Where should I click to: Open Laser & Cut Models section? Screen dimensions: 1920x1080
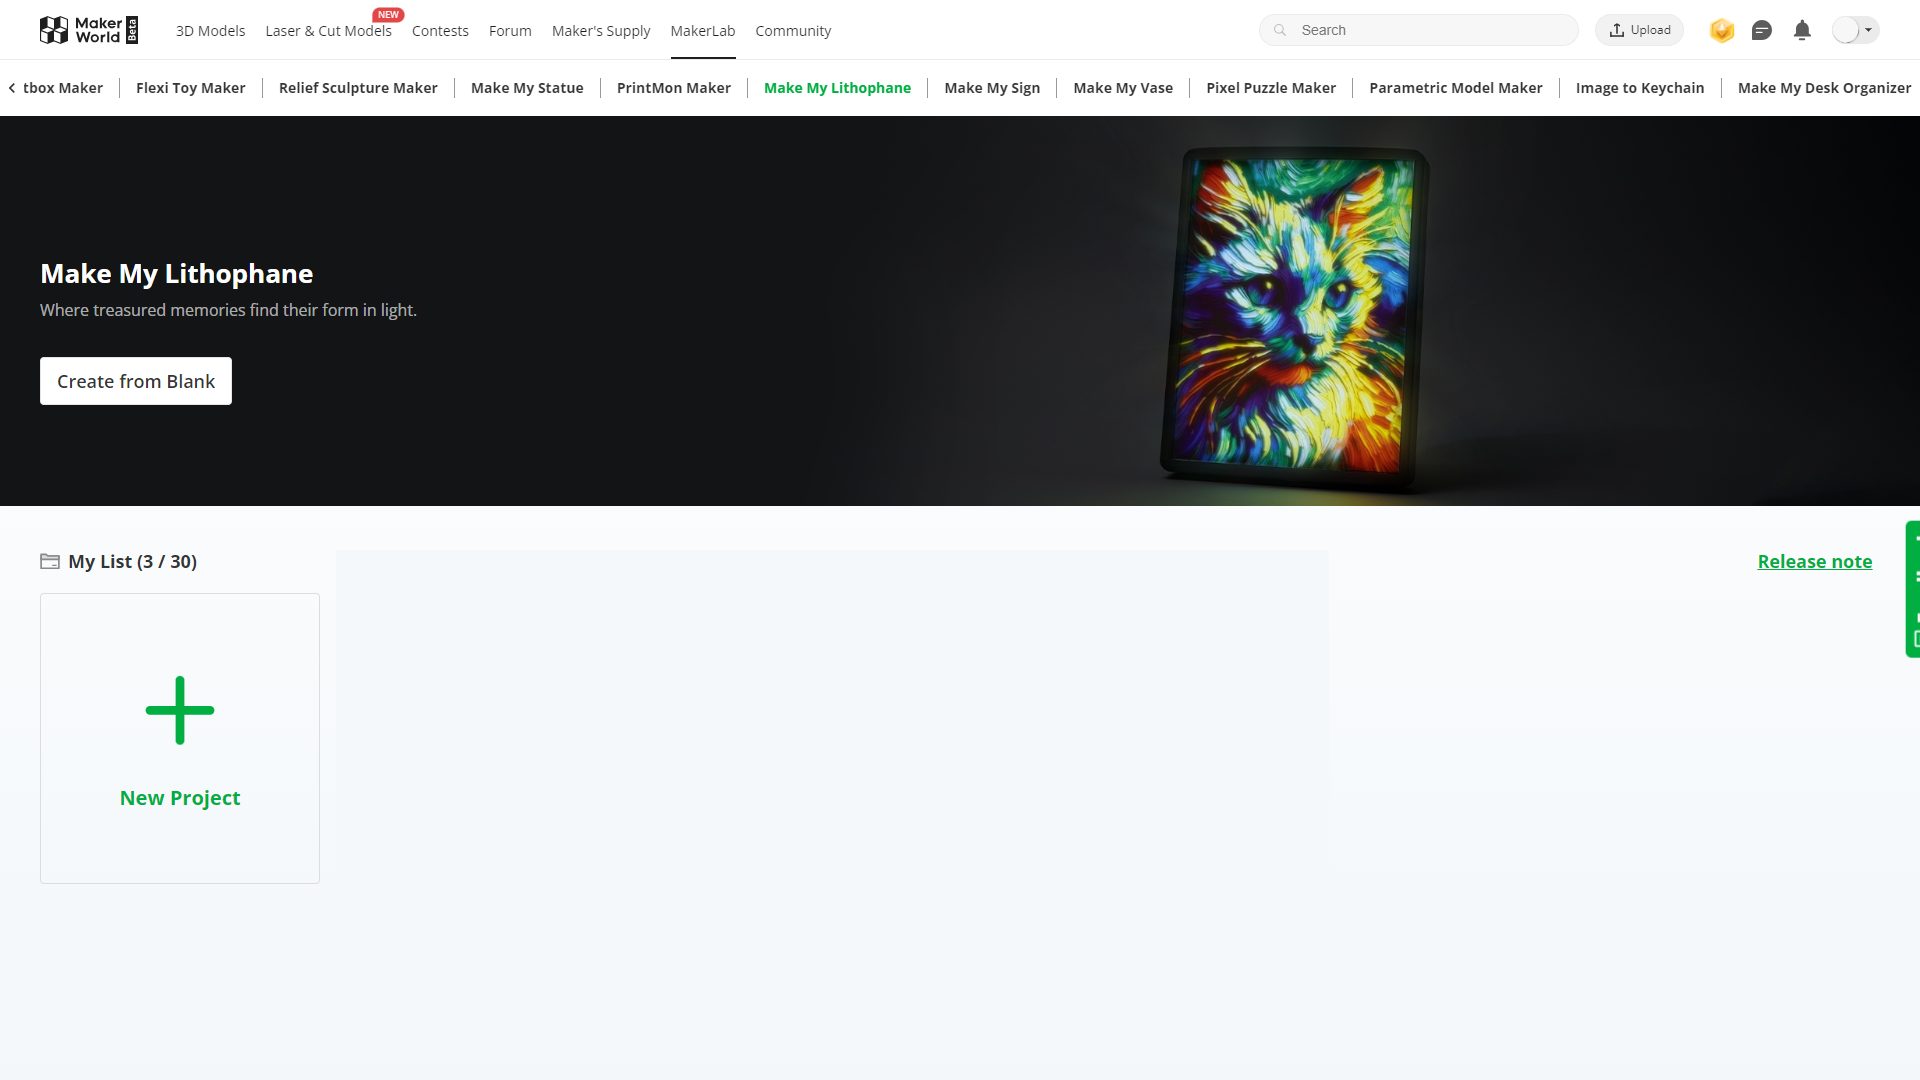tap(328, 31)
